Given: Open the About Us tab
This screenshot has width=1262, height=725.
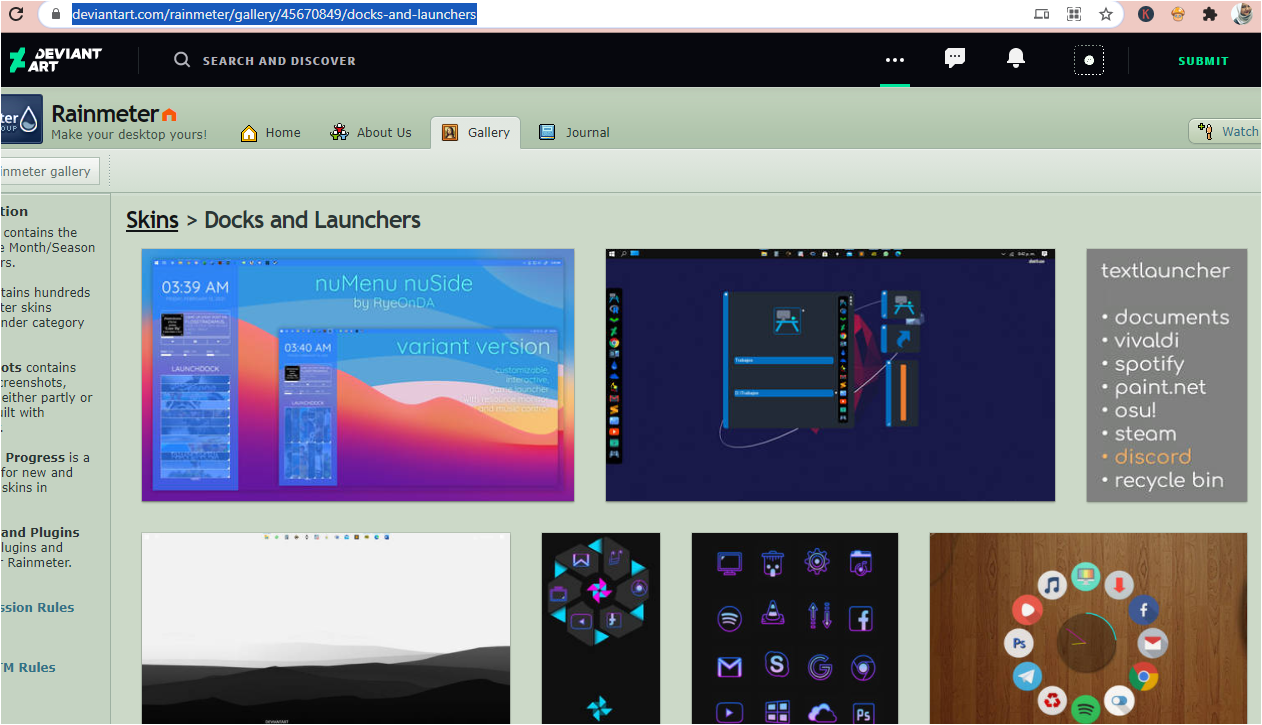Looking at the screenshot, I should click(x=371, y=132).
